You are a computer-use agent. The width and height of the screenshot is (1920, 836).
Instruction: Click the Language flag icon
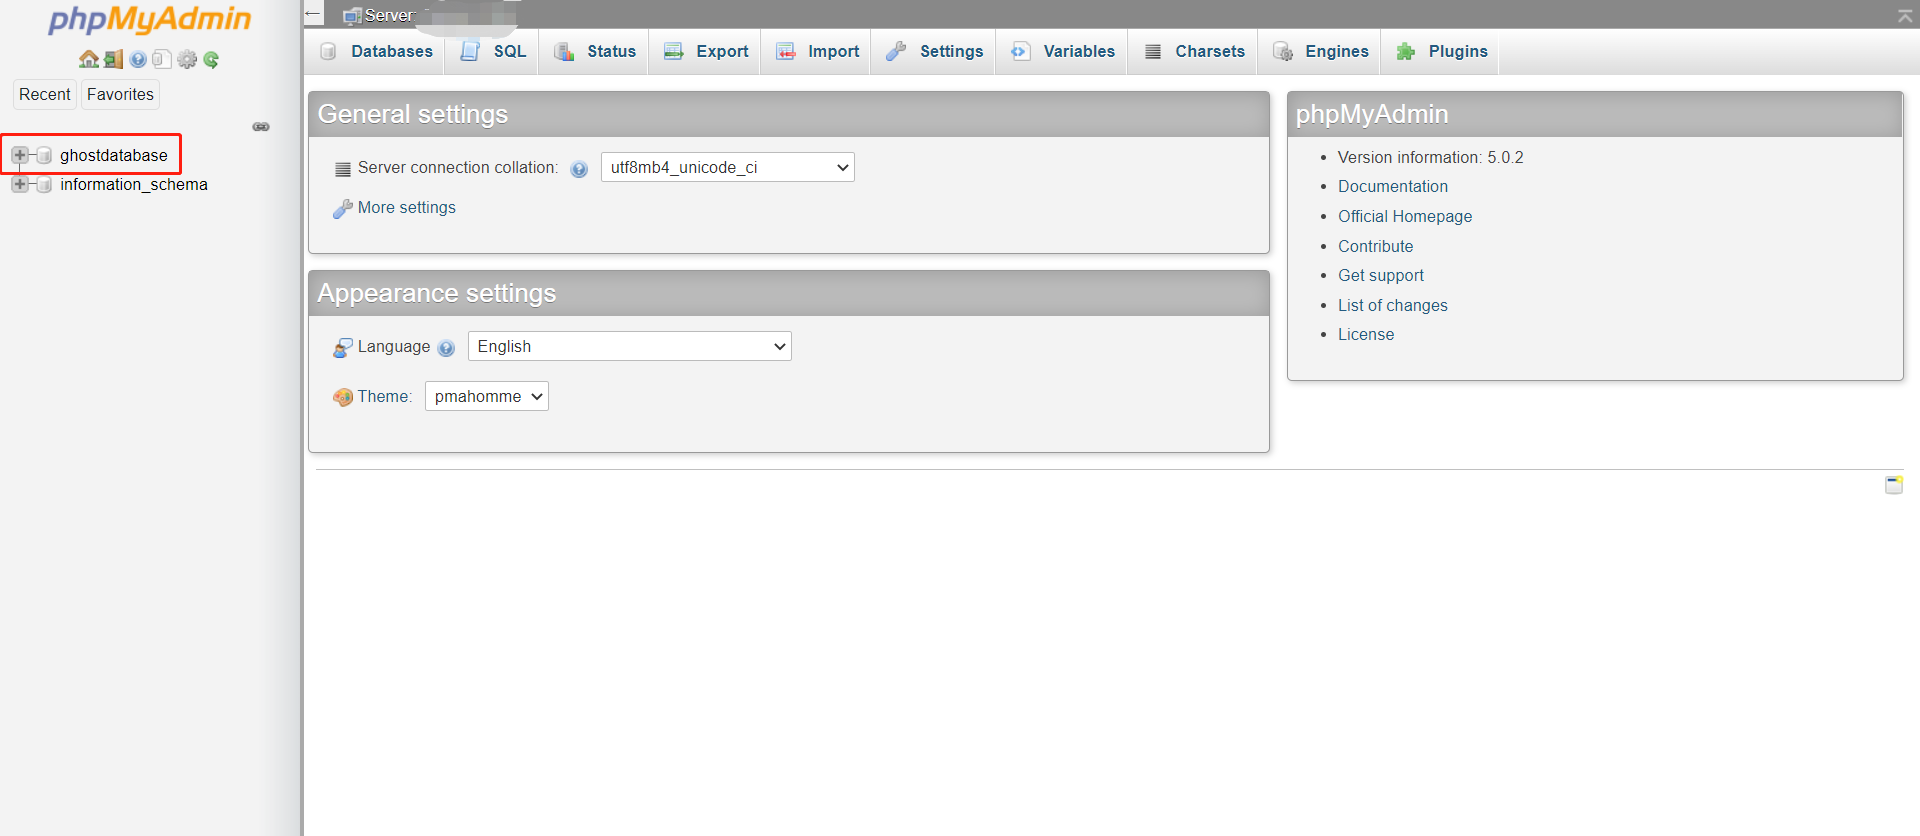pos(343,347)
